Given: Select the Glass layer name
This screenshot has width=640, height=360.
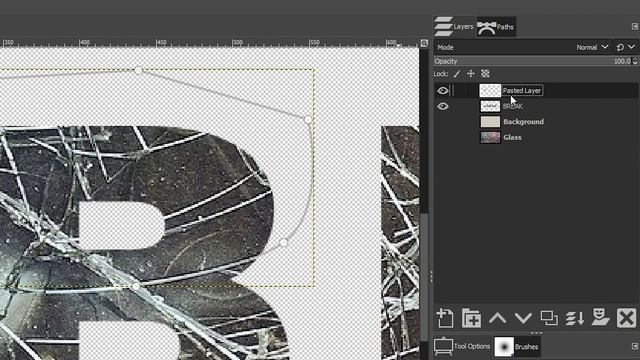Looking at the screenshot, I should 512,138.
